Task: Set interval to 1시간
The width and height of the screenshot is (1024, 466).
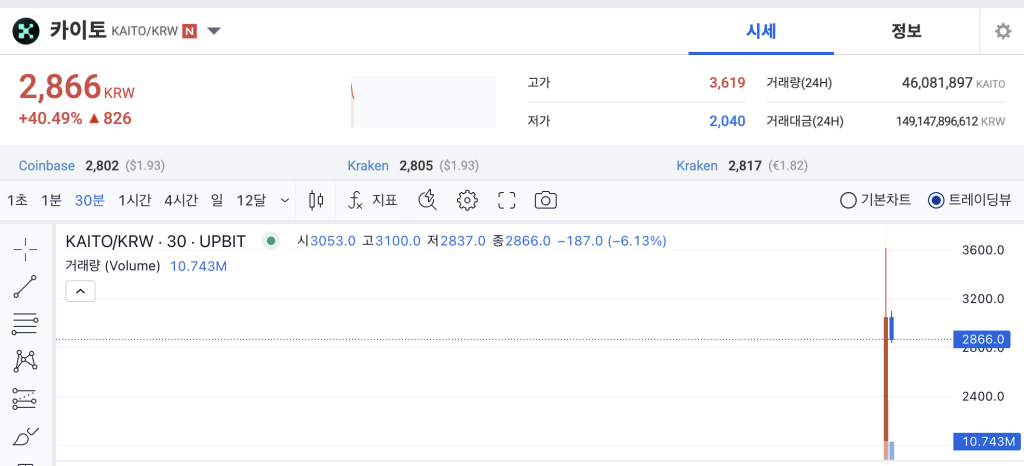Action: coord(135,200)
